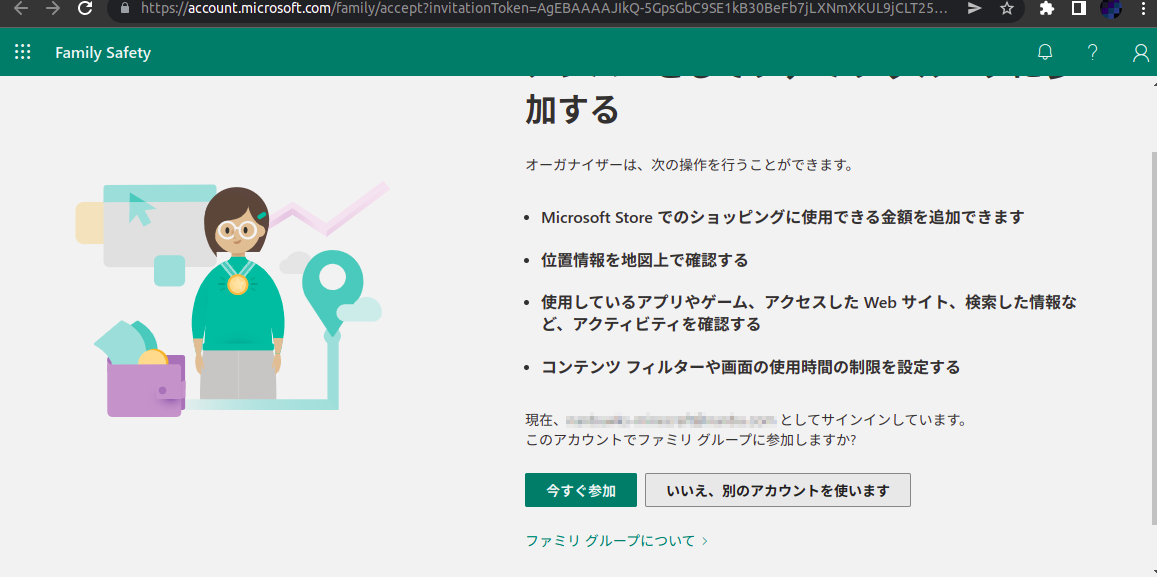Open the ファミリ グループについて link
The width and height of the screenshot is (1157, 577).
click(616, 541)
